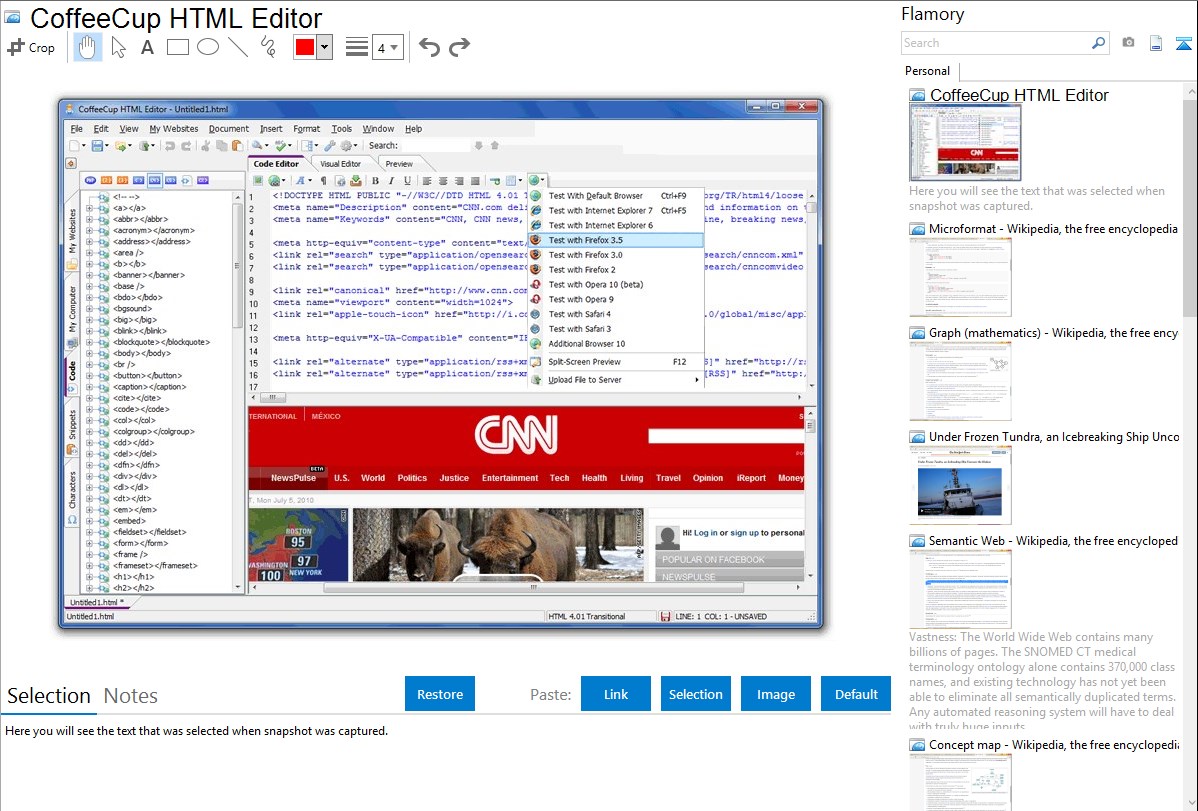Open the color picker dropdown arrow

click(x=325, y=47)
